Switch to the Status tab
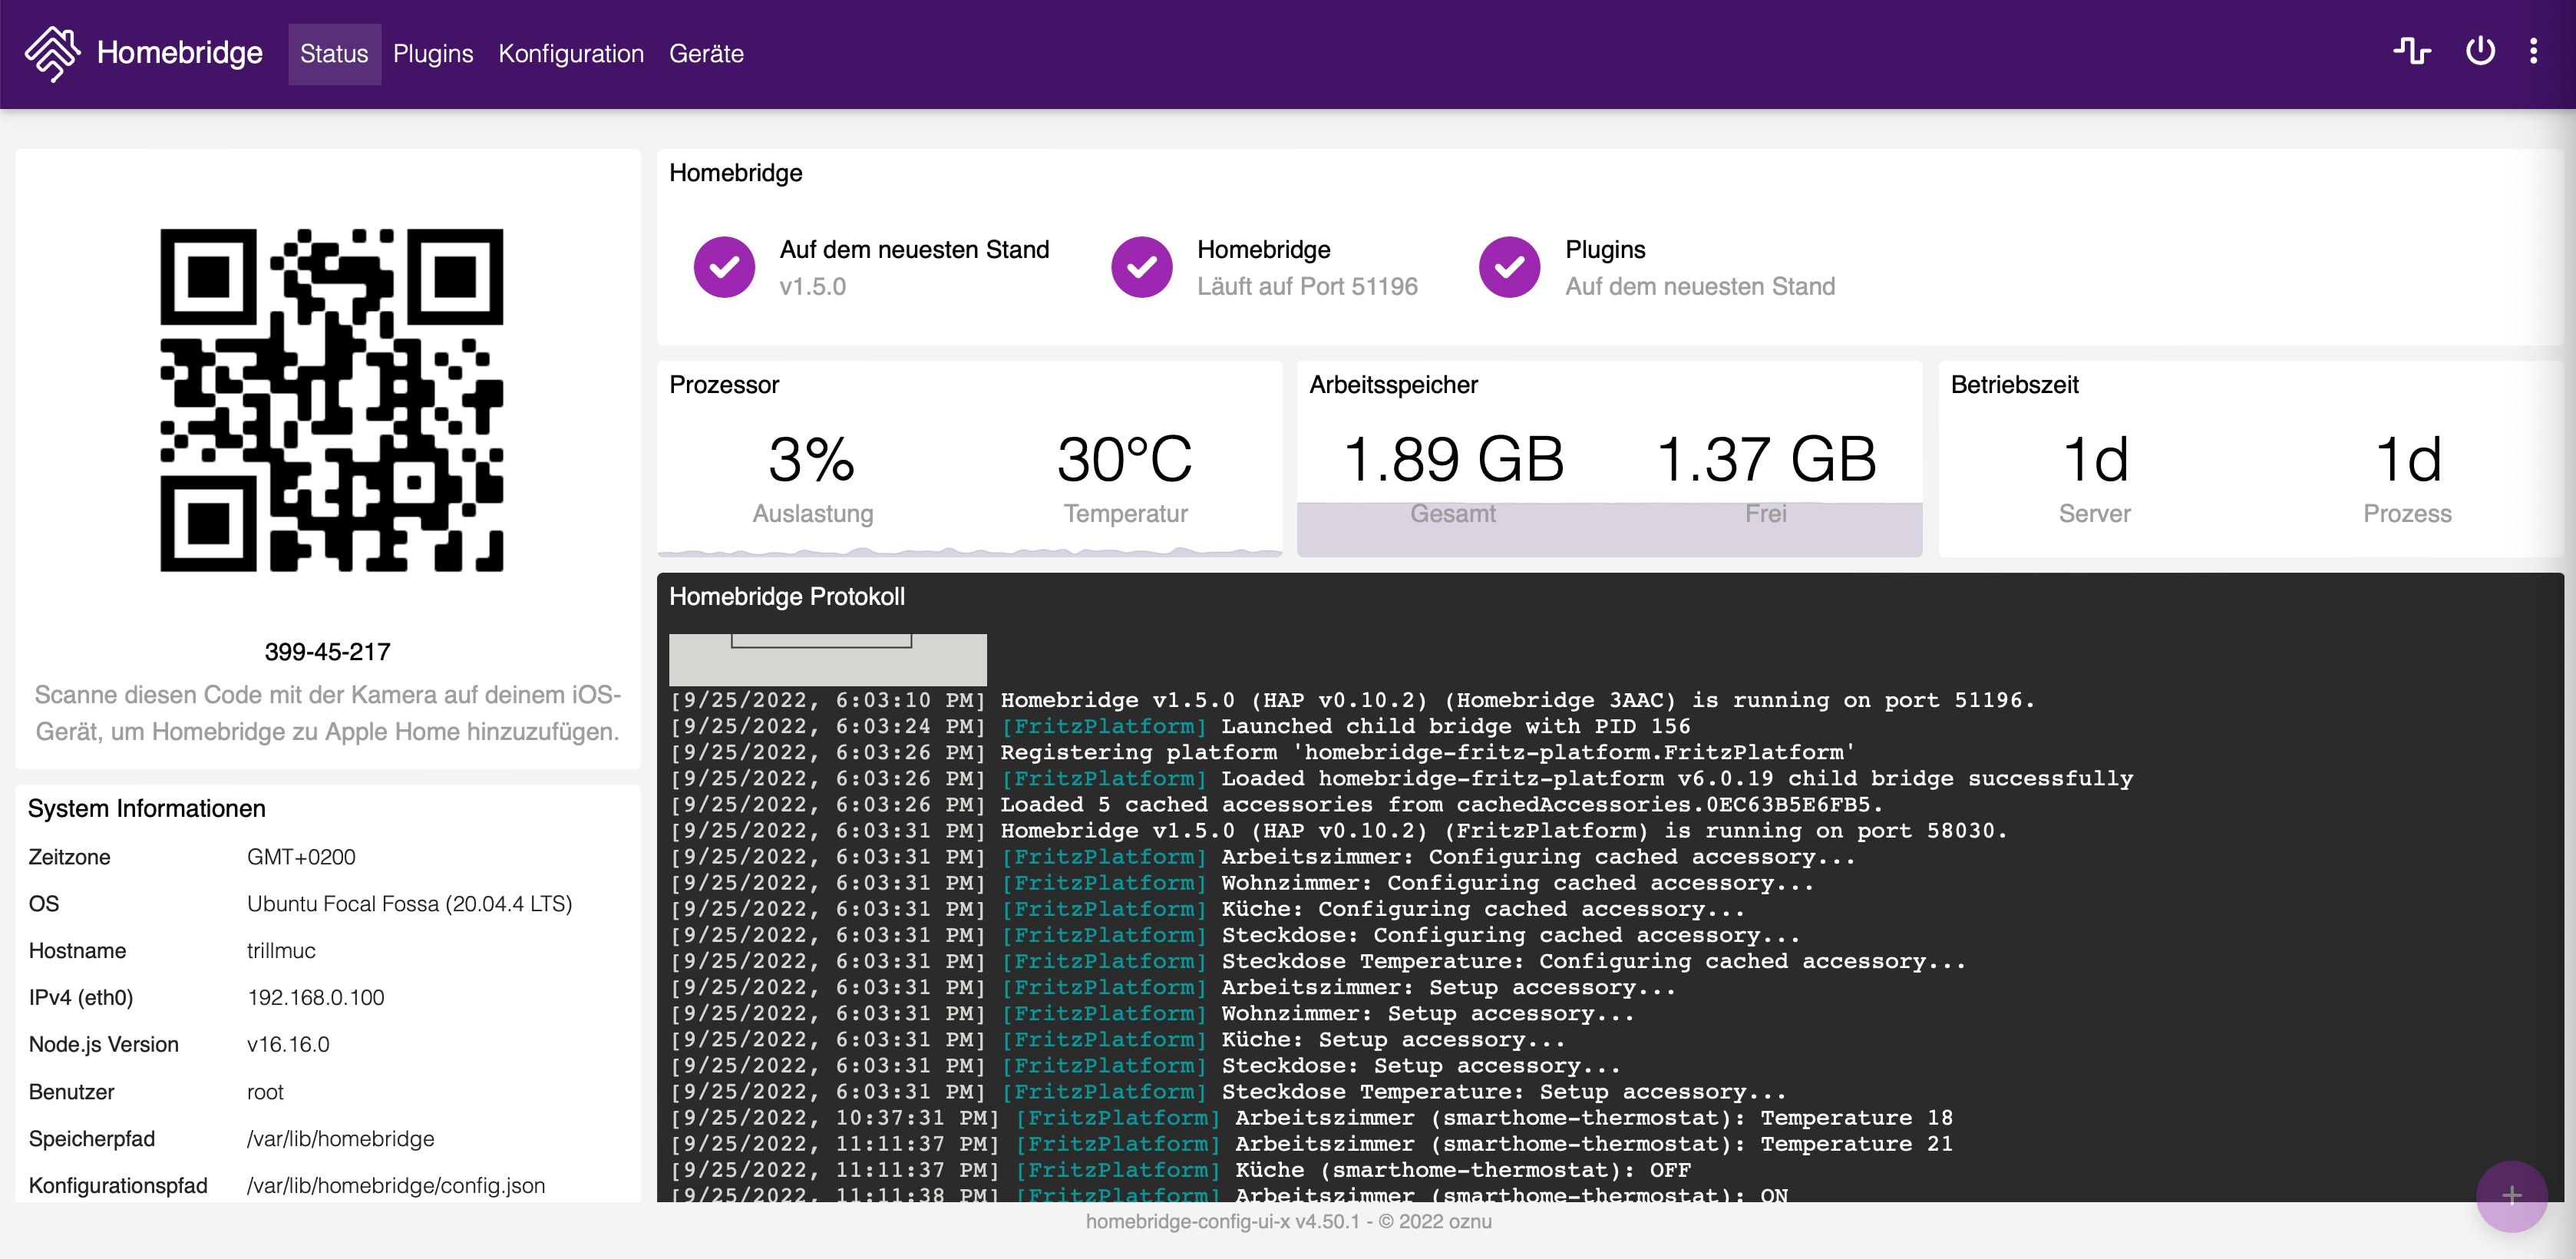Viewport: 2576px width, 1259px height. tap(334, 54)
